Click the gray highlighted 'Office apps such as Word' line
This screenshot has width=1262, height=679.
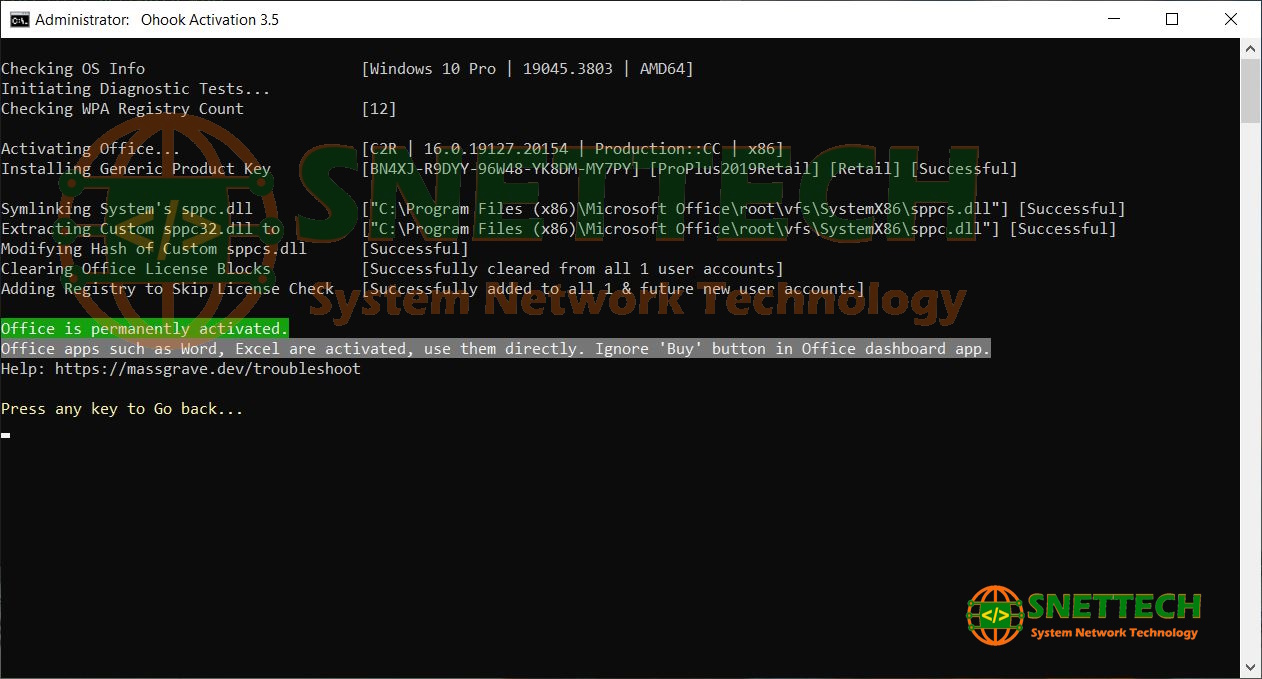[x=495, y=349]
